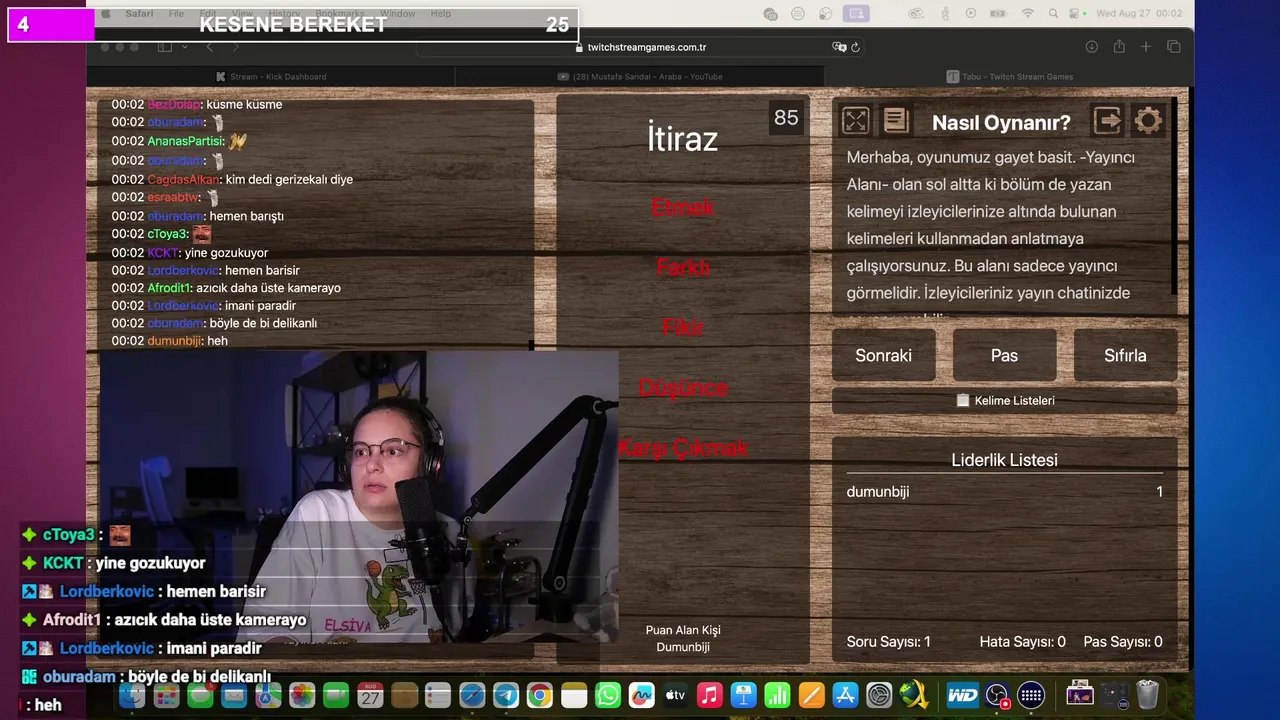Screen dimensions: 1280x720
Task: Show Safari tab overview icon
Action: coord(1174,47)
